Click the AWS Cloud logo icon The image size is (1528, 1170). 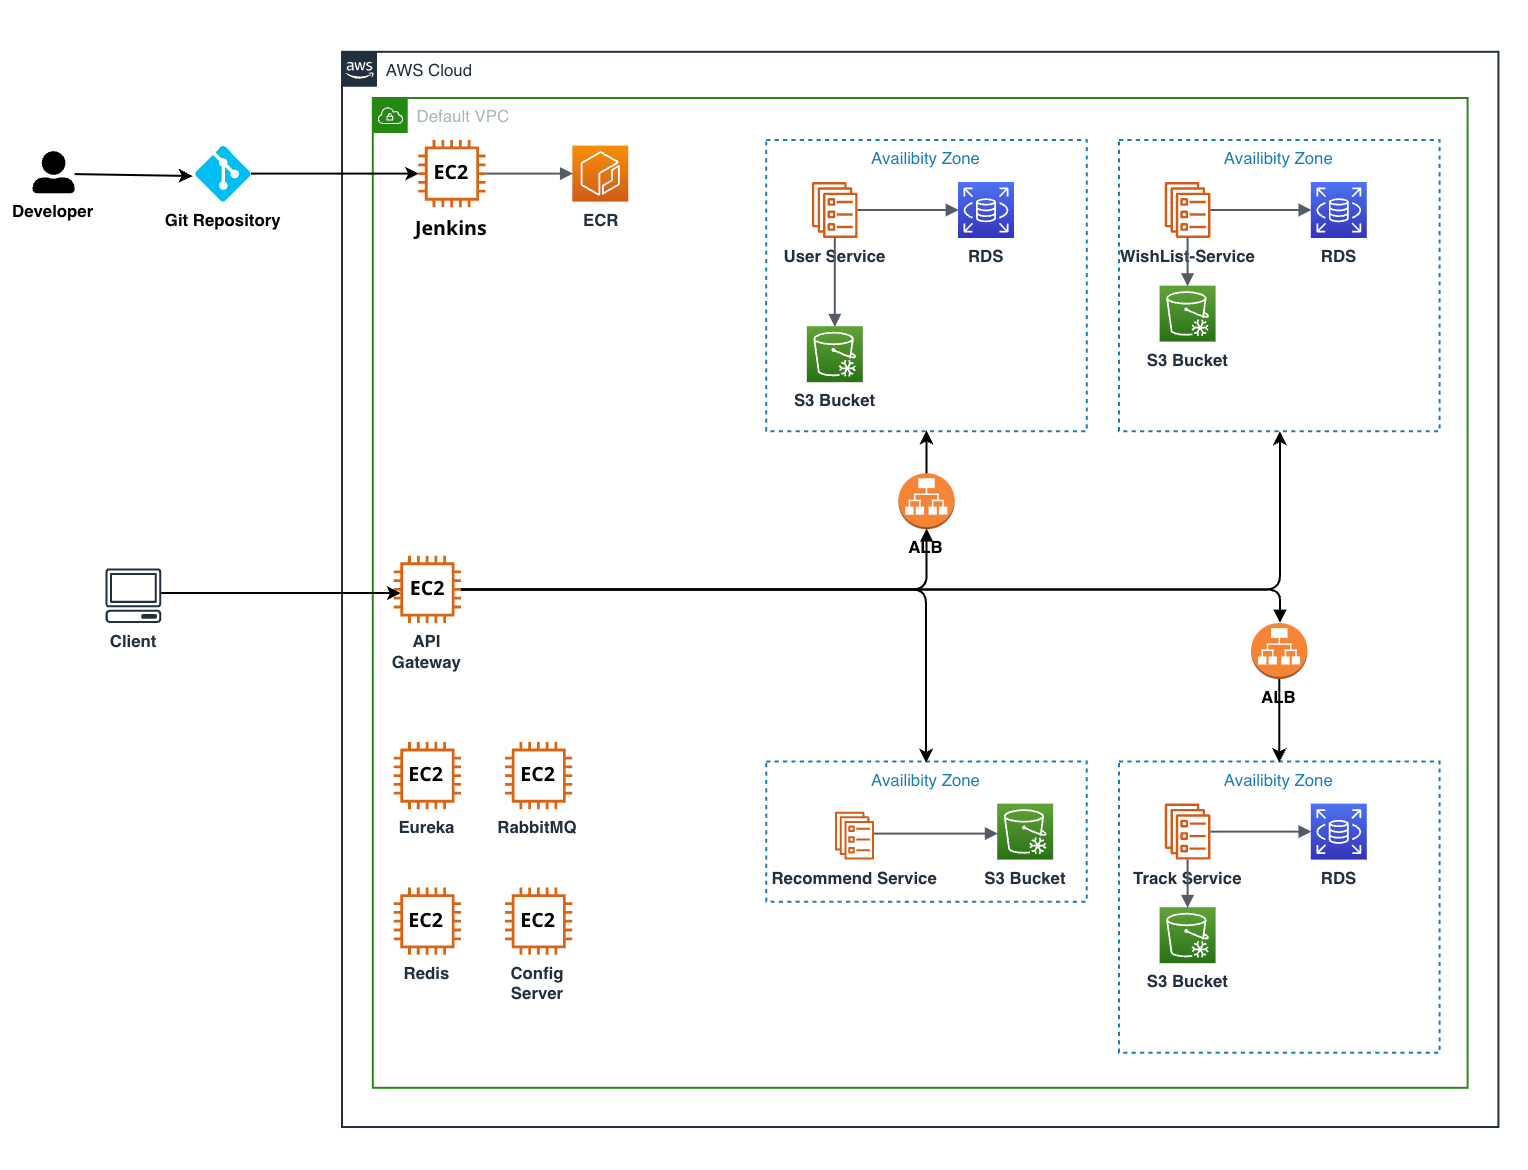pos(359,69)
